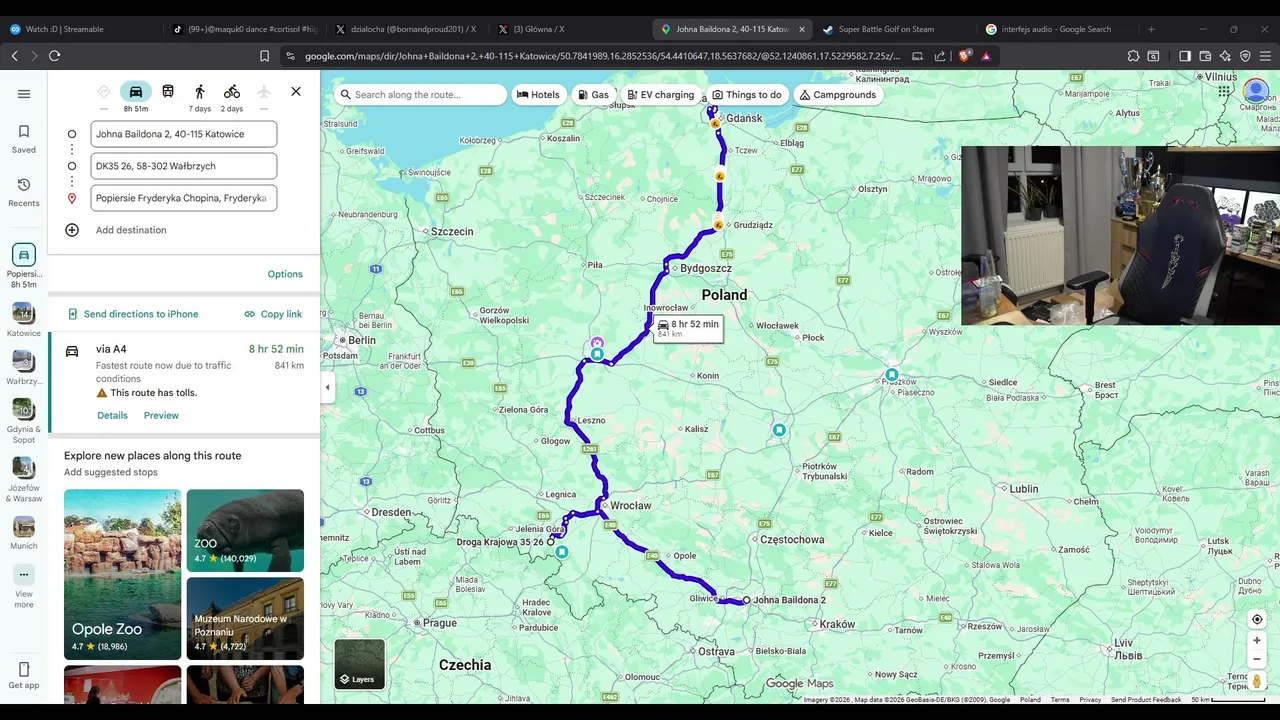Collapse the side panel arrow
This screenshot has height=720, width=1280.
pyautogui.click(x=327, y=387)
